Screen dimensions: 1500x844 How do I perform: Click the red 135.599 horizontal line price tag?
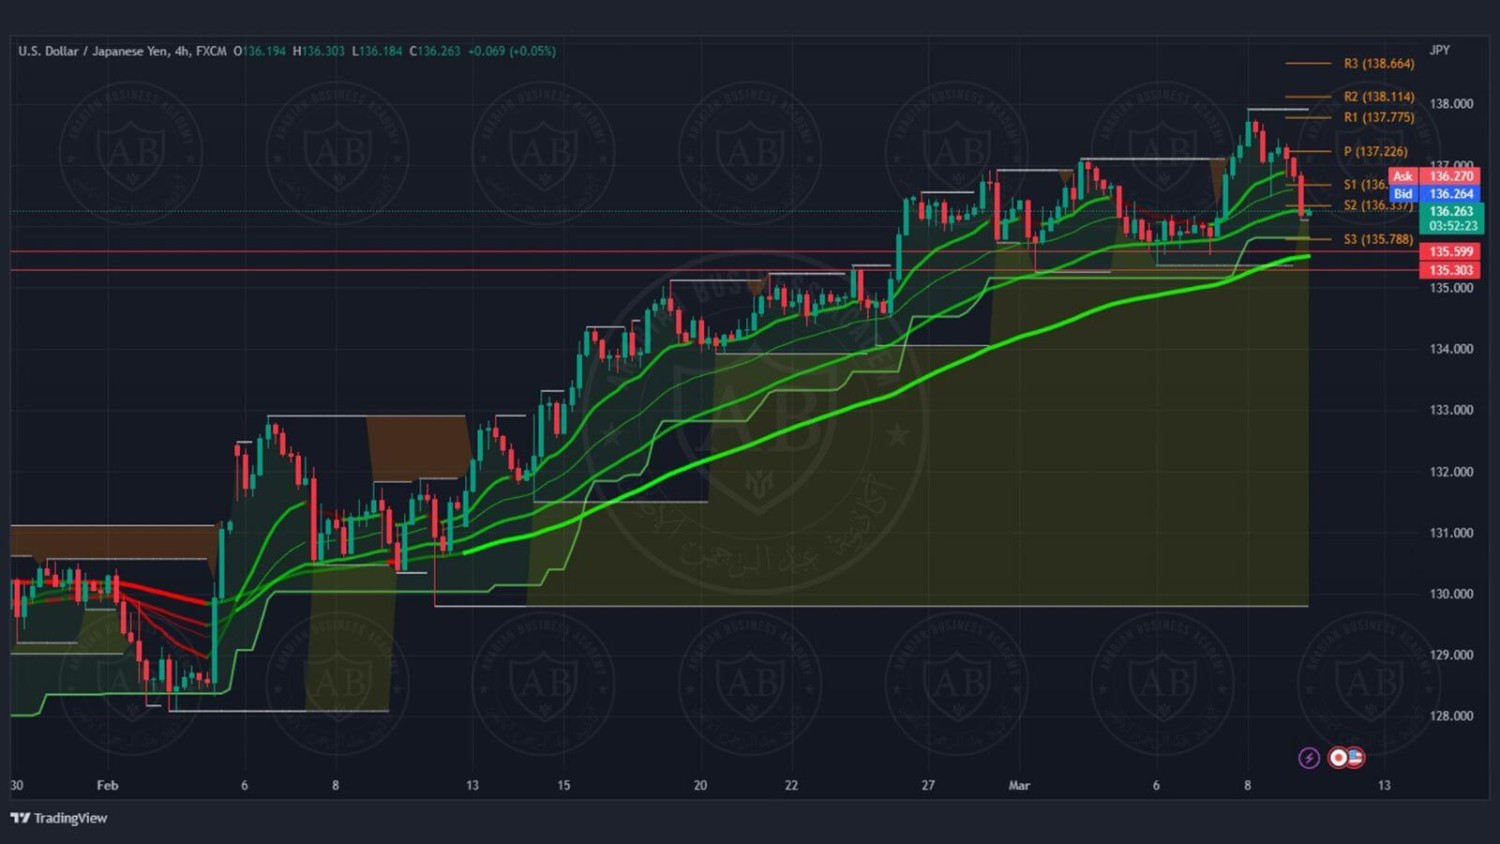point(1450,252)
